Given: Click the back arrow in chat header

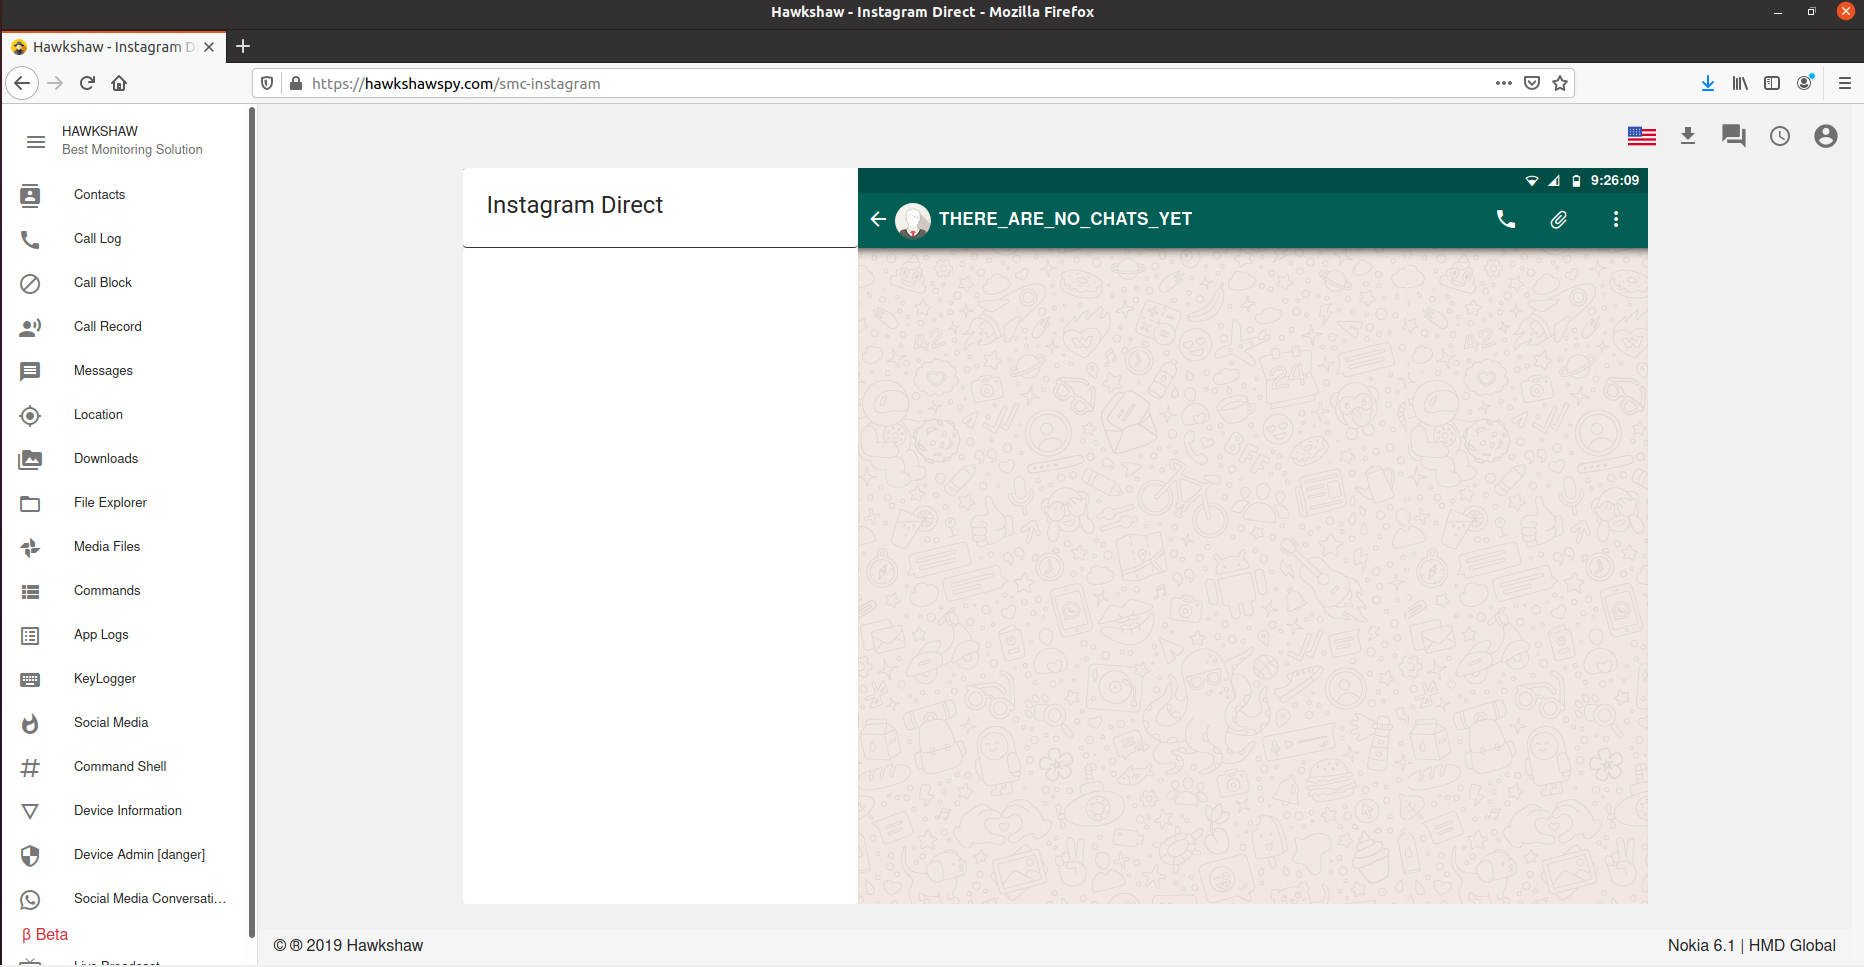Looking at the screenshot, I should [878, 219].
